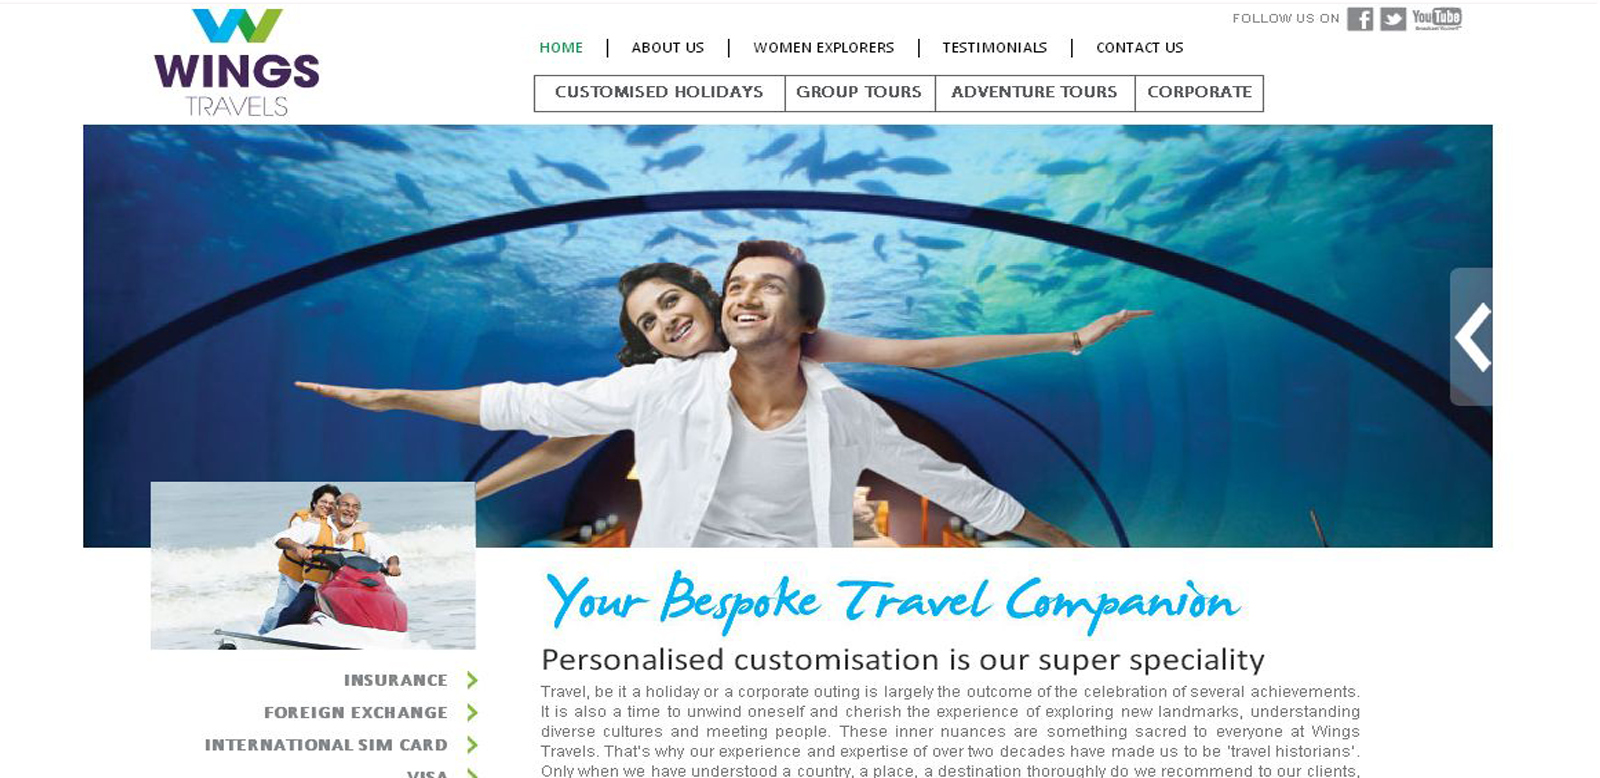The image size is (1600, 778).
Task: Click the Wings Travels logo
Action: coord(237,62)
